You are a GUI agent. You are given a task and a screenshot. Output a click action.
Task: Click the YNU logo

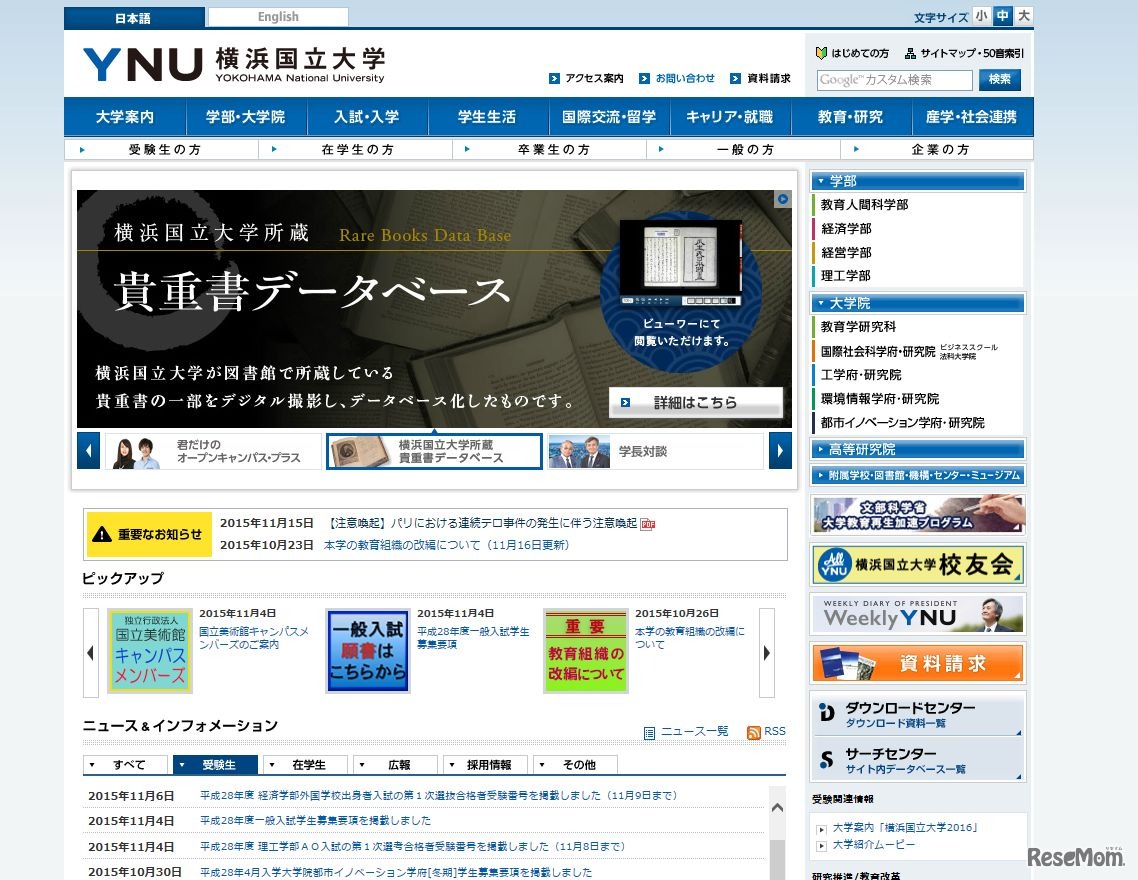234,65
